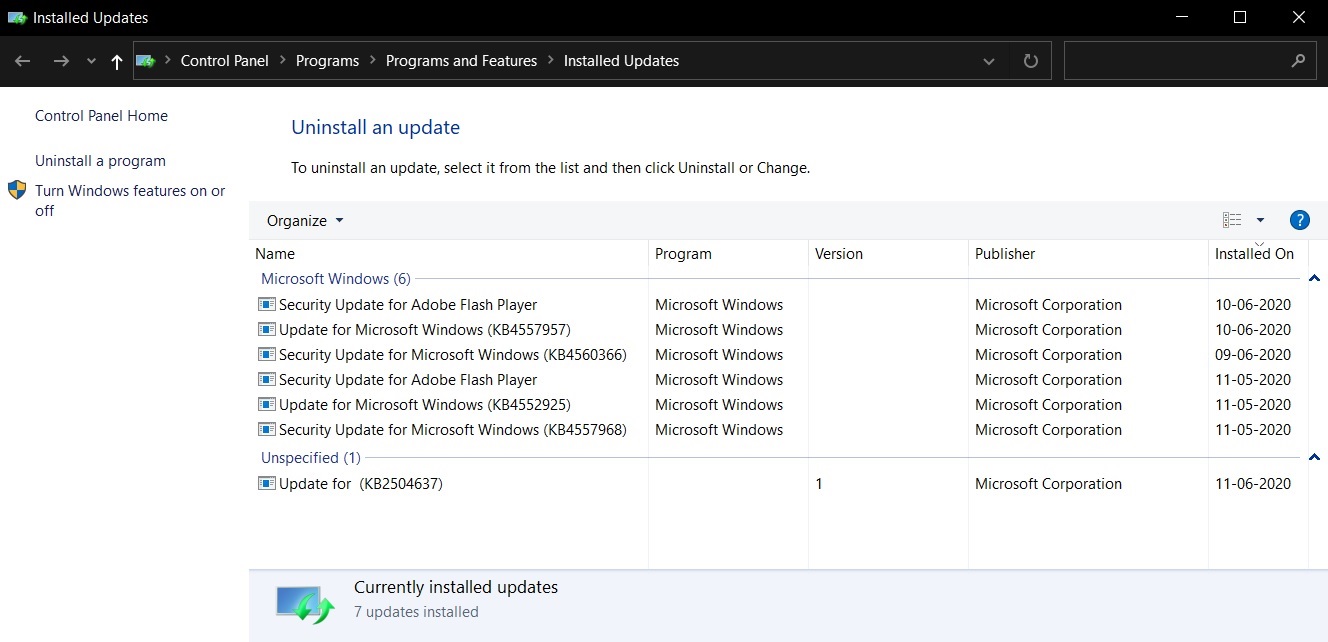Click 11-06-2020 installed date cell
Viewport: 1328px width, 642px height.
tap(1253, 484)
